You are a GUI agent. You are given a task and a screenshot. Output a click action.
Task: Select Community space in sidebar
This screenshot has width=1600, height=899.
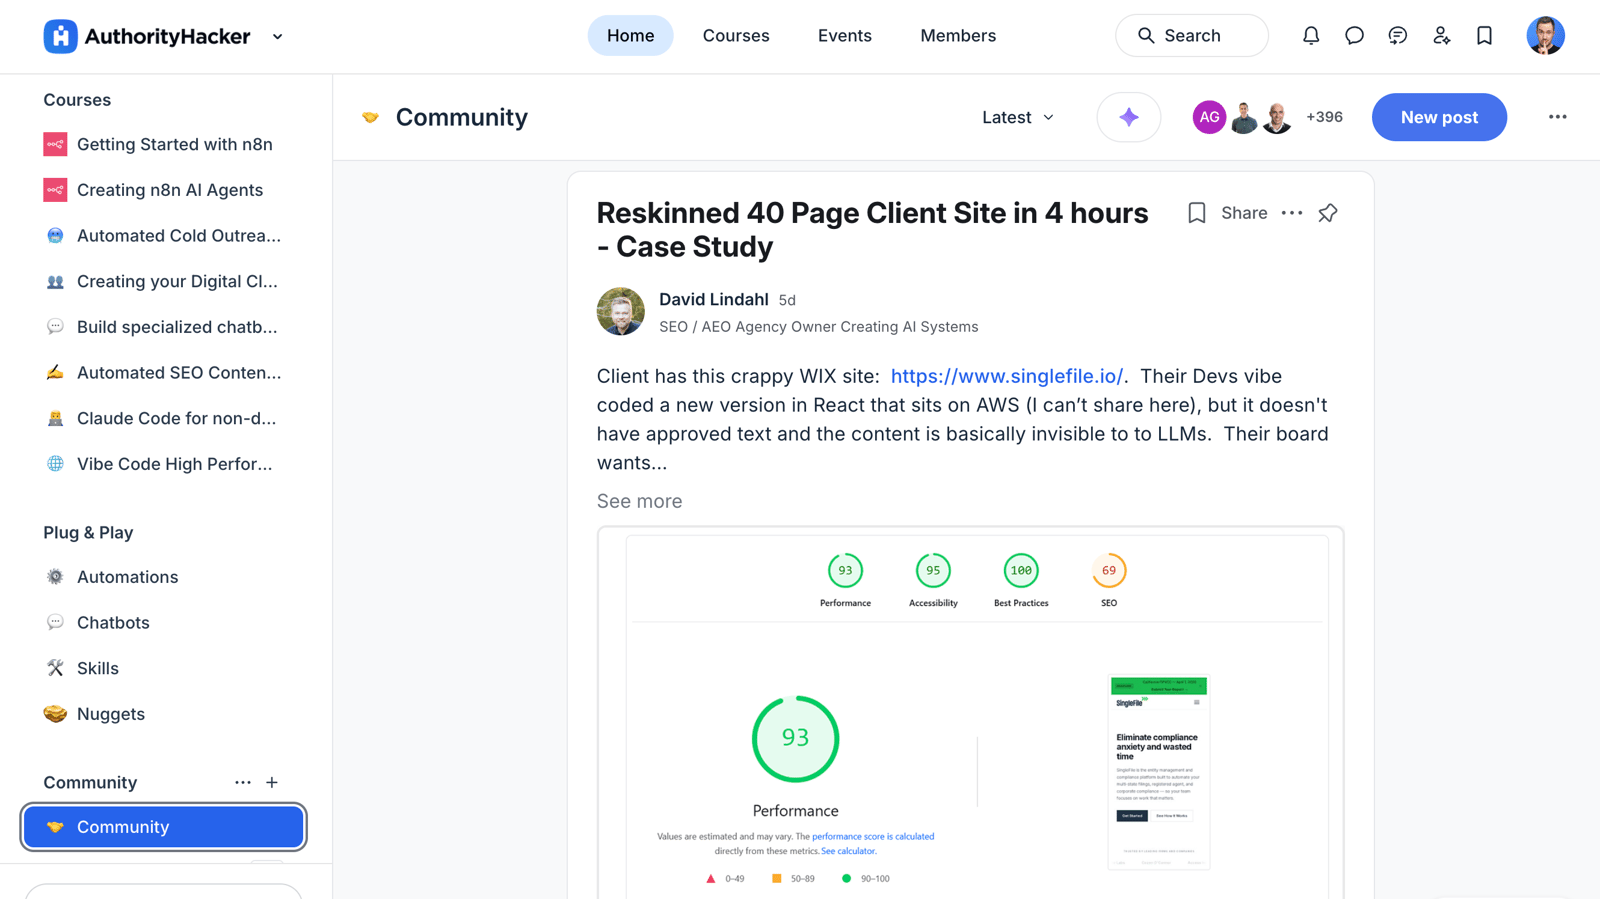[x=163, y=827]
